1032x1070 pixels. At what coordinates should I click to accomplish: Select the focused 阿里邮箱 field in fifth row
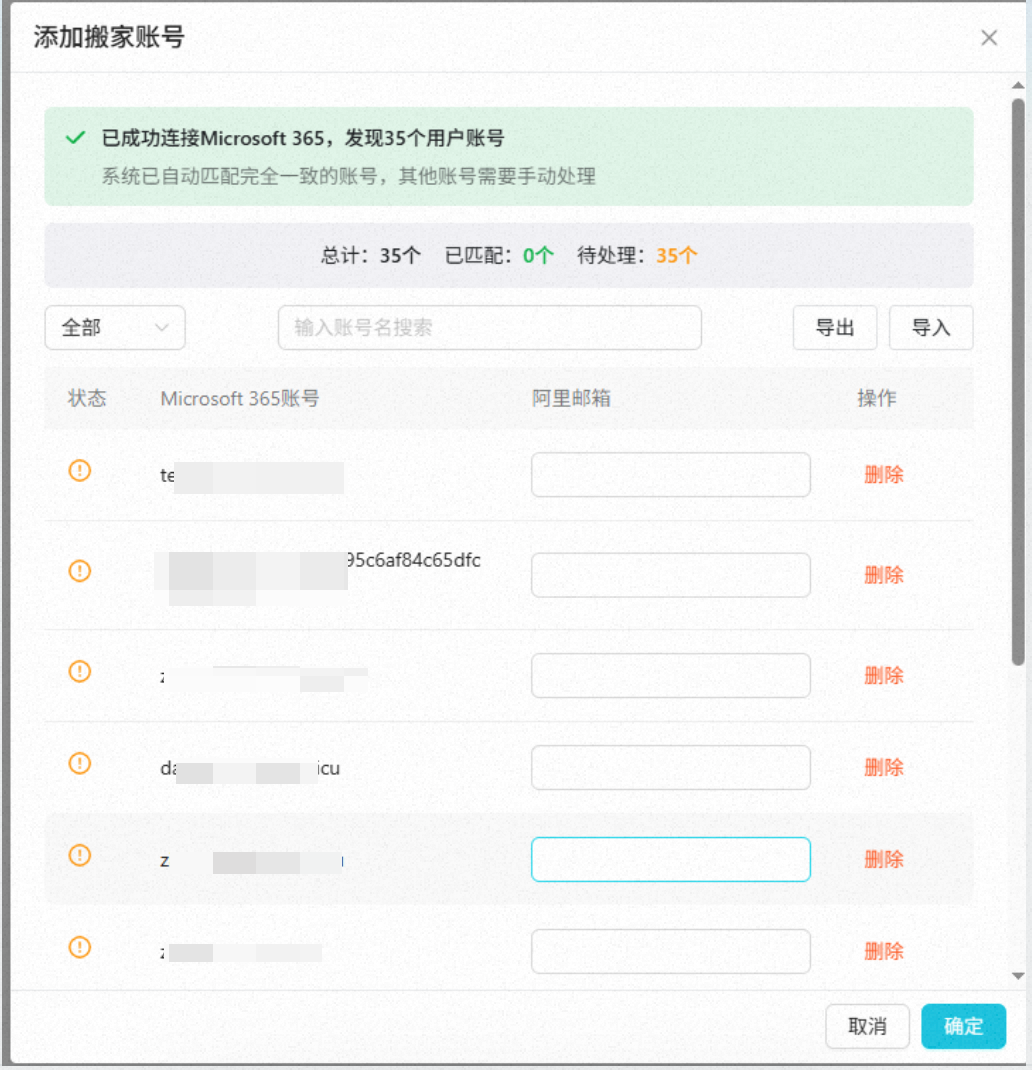pos(670,859)
